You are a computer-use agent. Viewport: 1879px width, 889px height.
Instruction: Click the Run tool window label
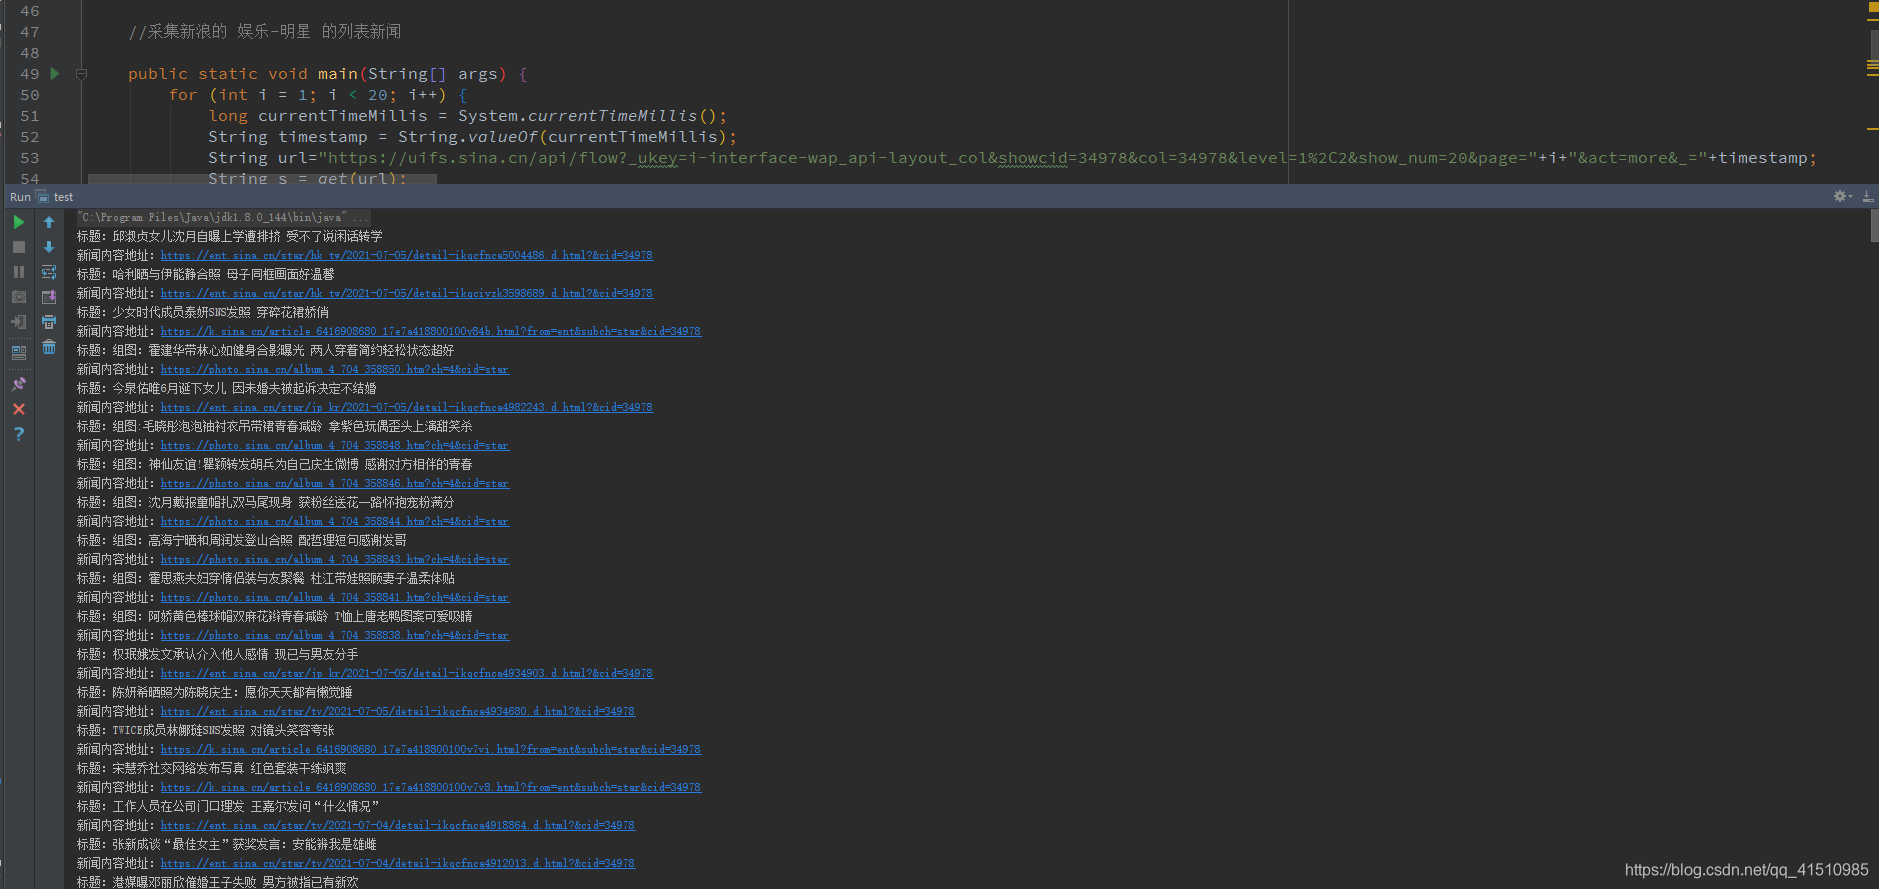20,197
